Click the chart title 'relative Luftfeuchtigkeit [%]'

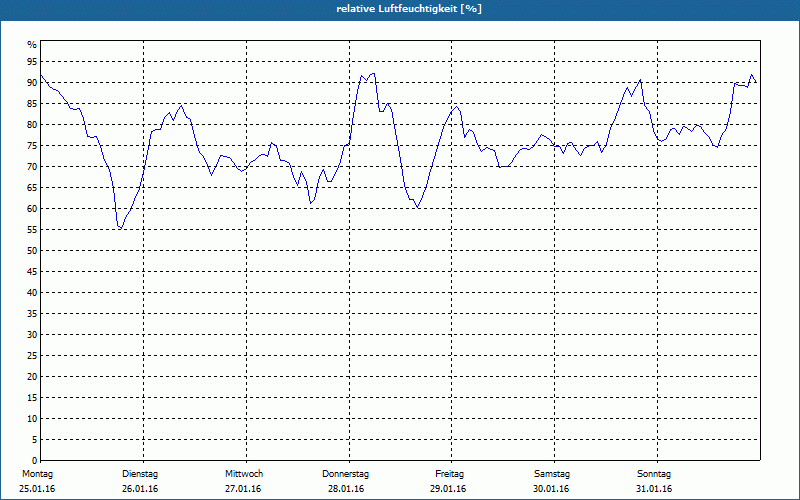(409, 9)
